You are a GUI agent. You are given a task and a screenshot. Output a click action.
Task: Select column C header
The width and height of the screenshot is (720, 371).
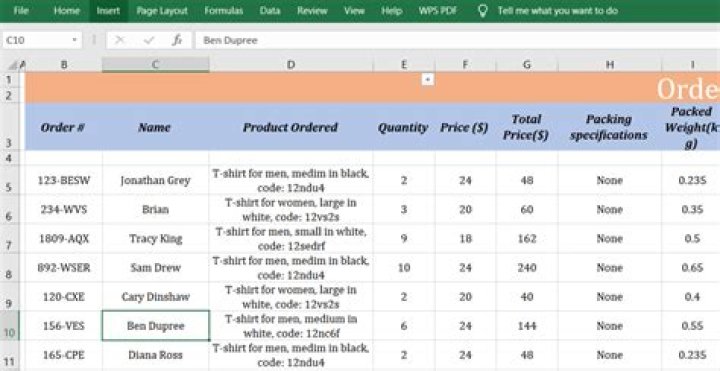(x=155, y=65)
